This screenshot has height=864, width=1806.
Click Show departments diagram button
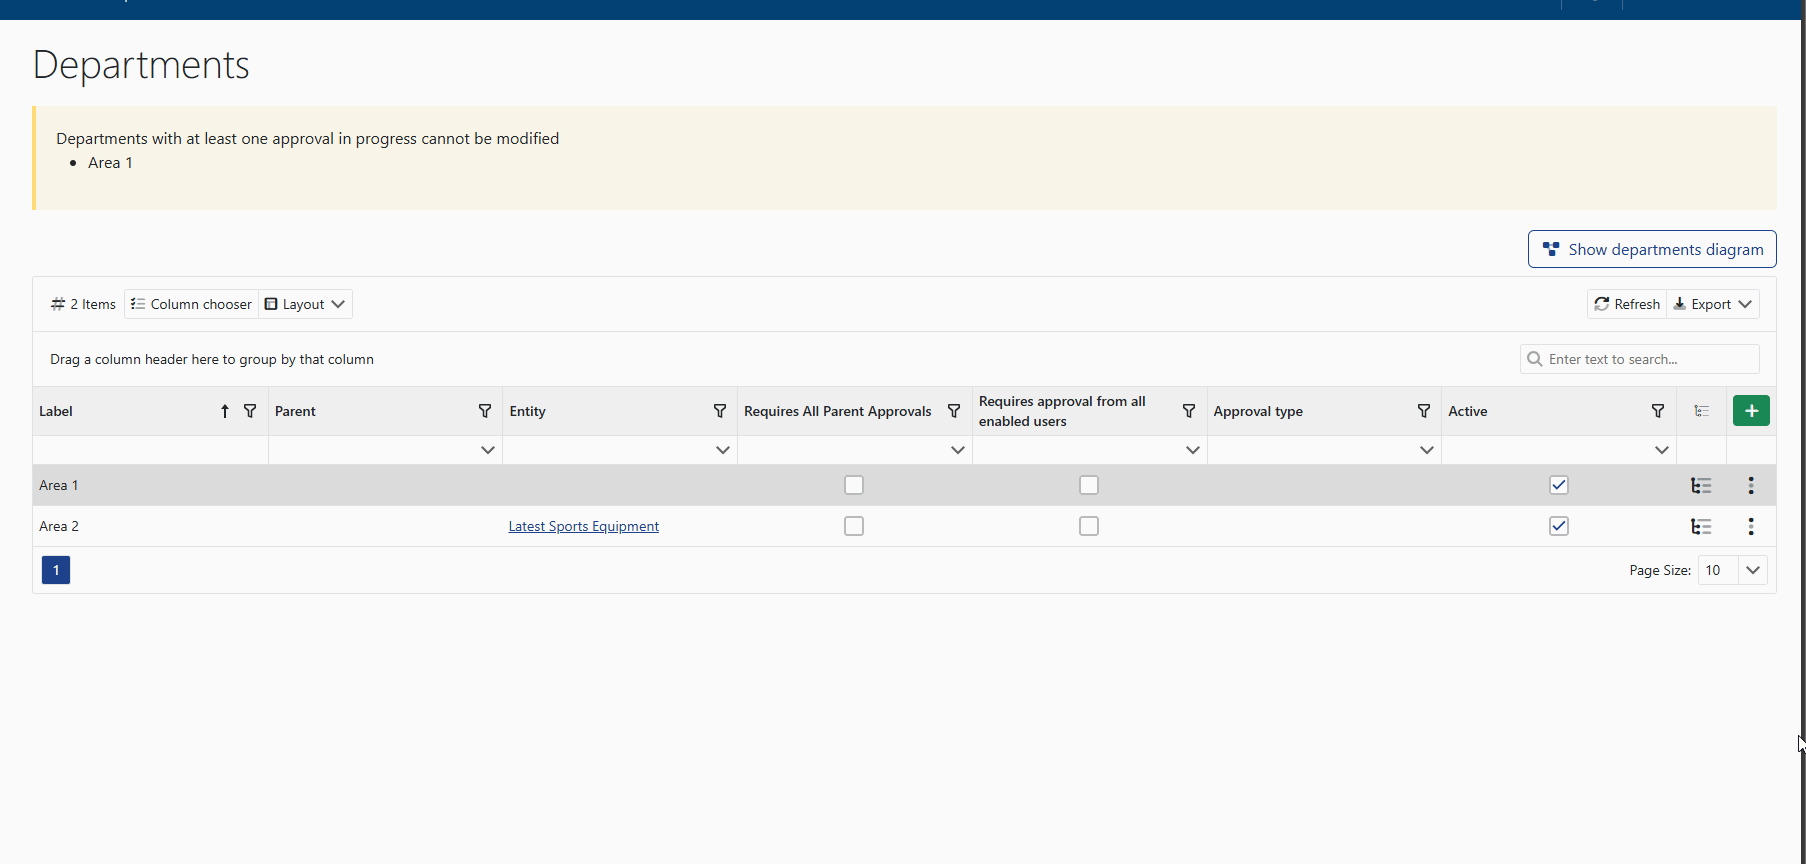[x=1651, y=250]
